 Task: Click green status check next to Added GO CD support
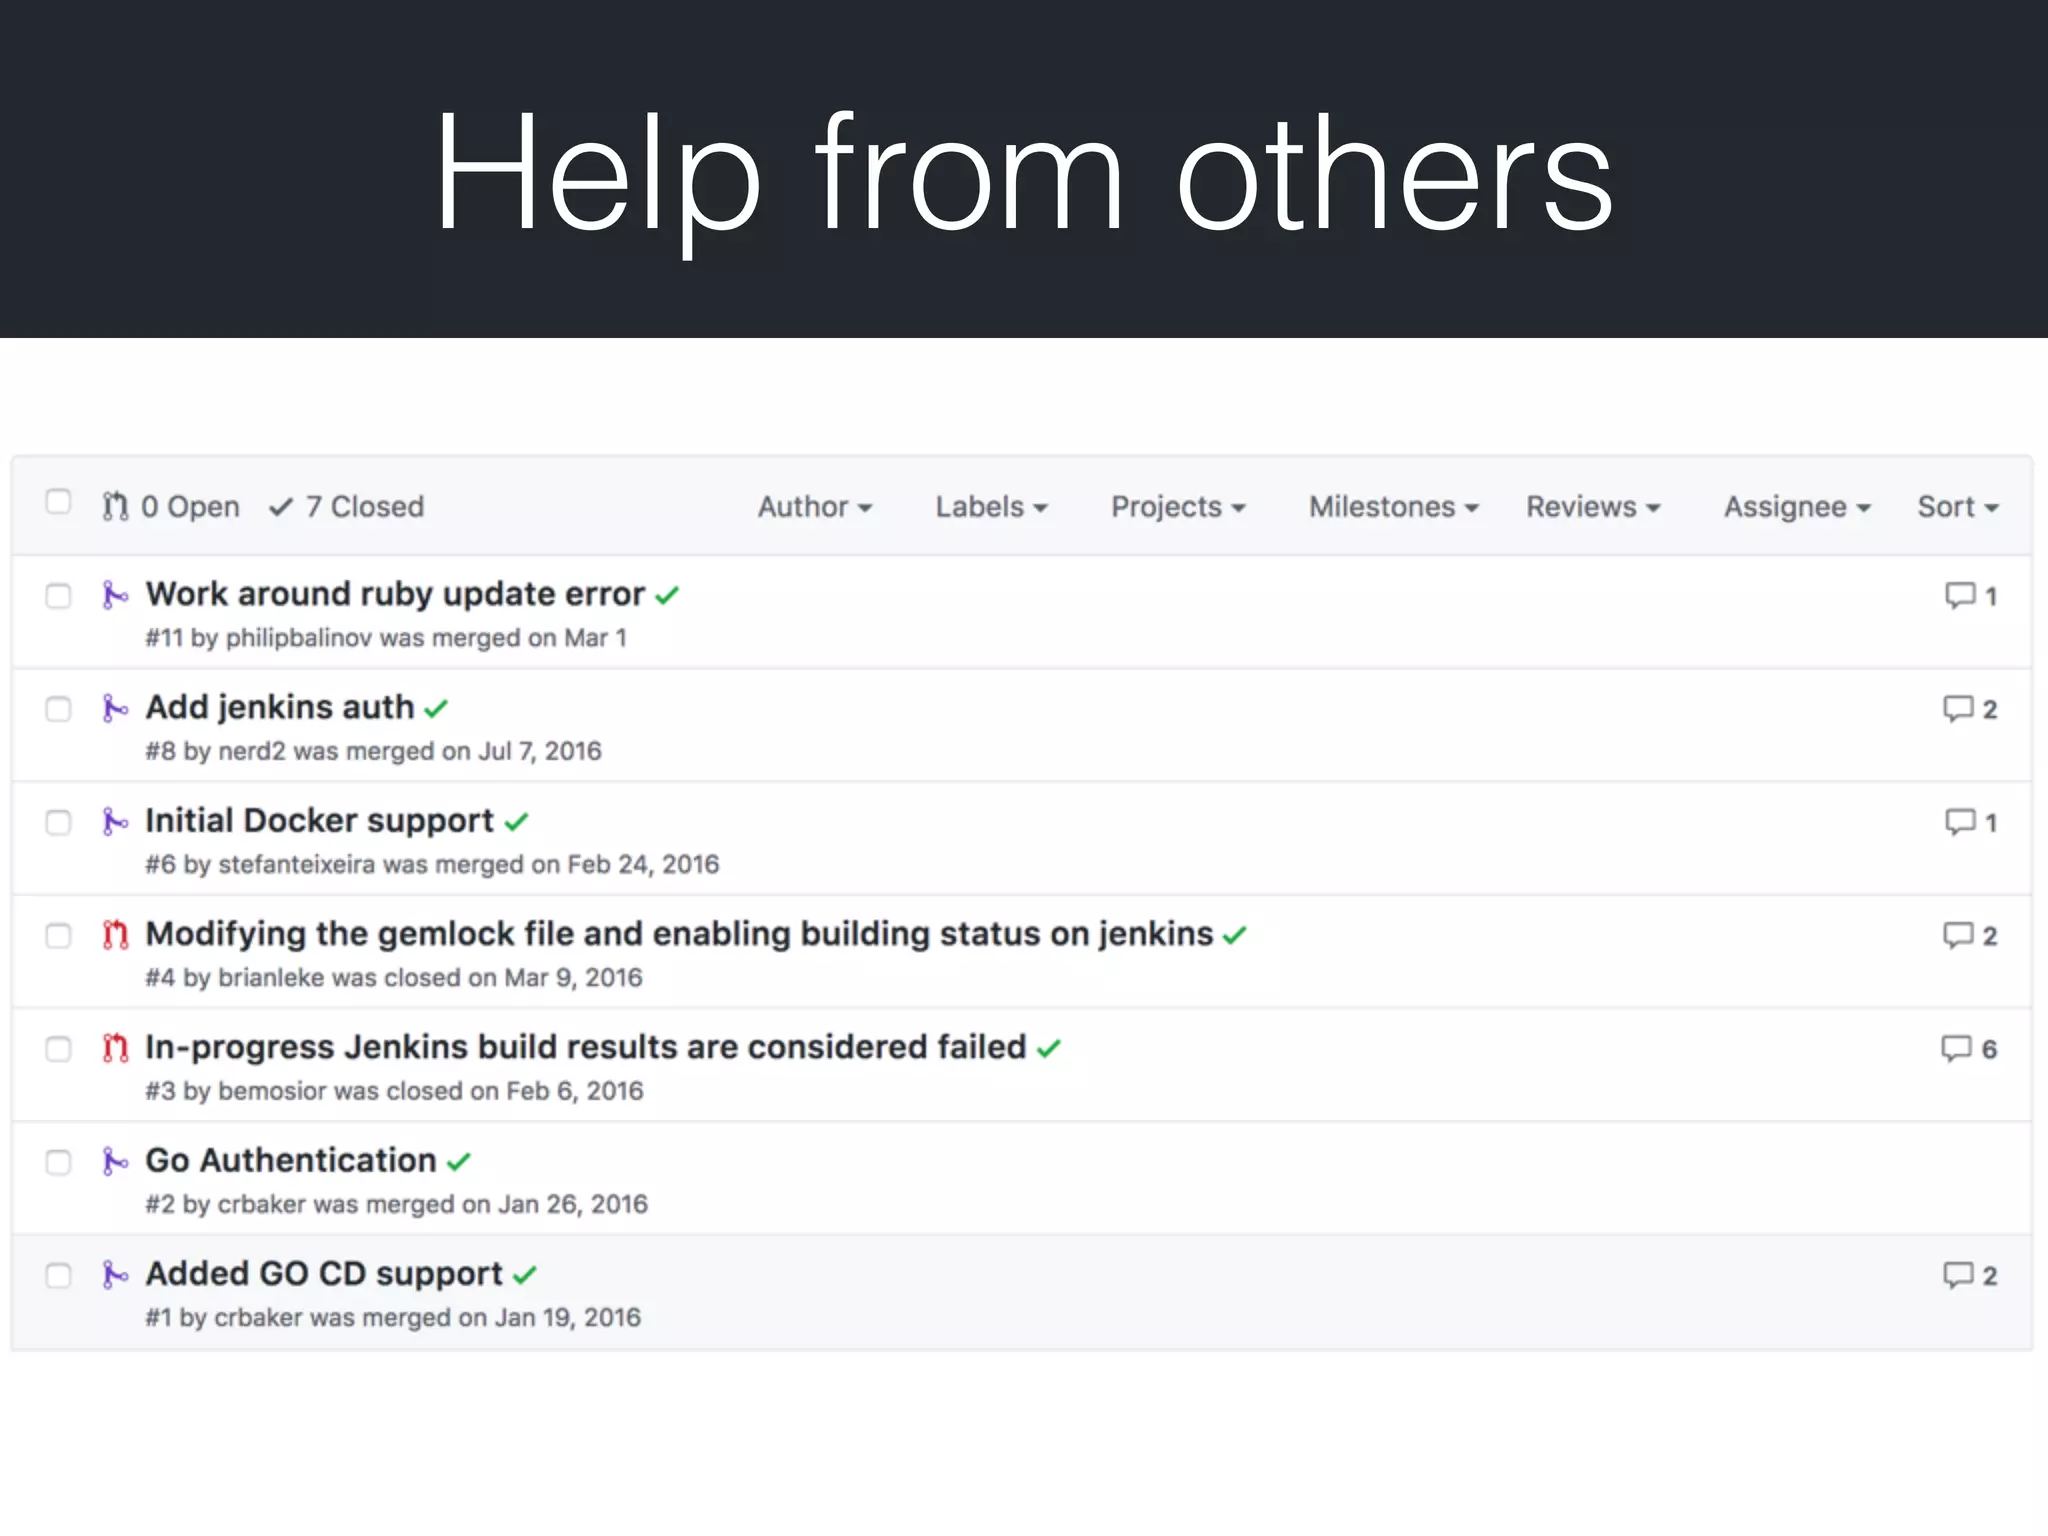[x=525, y=1275]
